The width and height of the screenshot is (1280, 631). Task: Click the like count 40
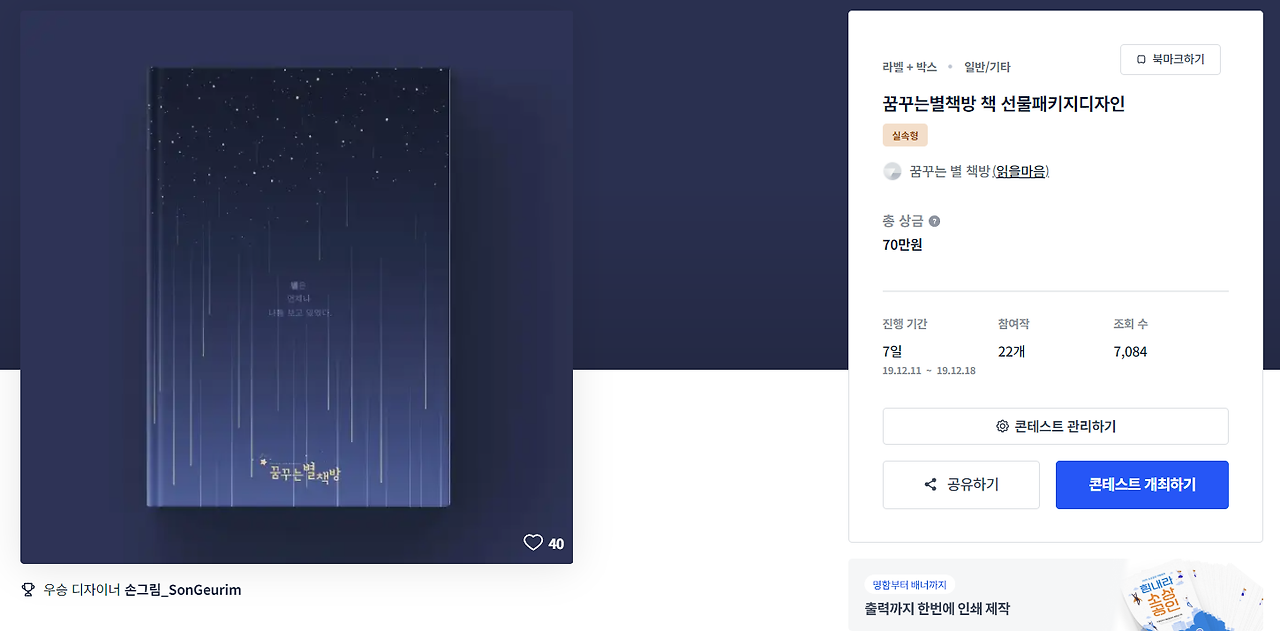[x=556, y=544]
